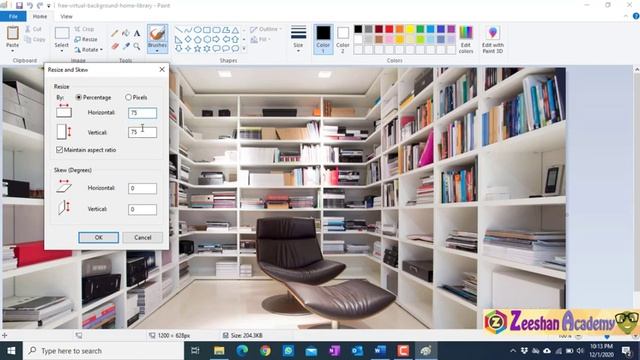
Task: Open the shape Outline dropdown
Action: click(266, 29)
